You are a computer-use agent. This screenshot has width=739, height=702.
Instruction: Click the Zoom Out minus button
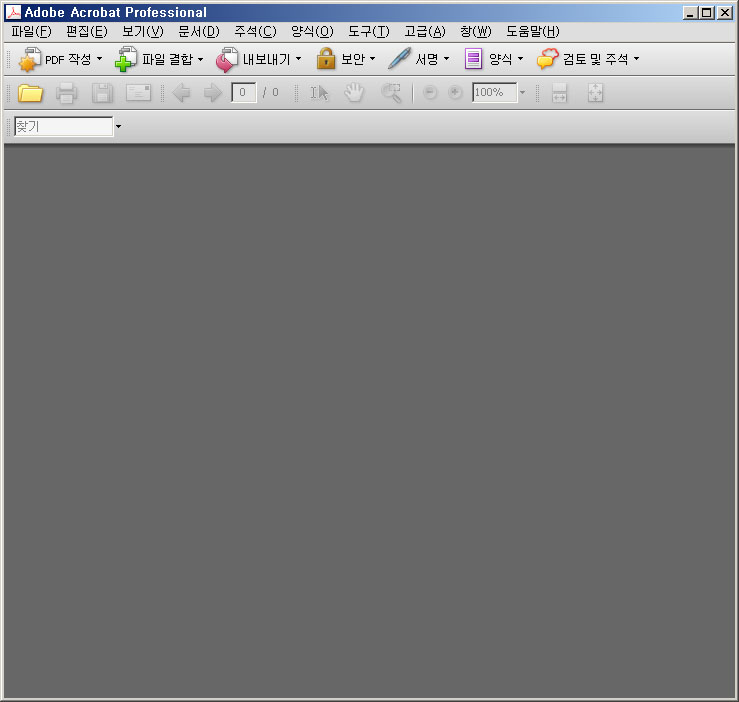[429, 92]
